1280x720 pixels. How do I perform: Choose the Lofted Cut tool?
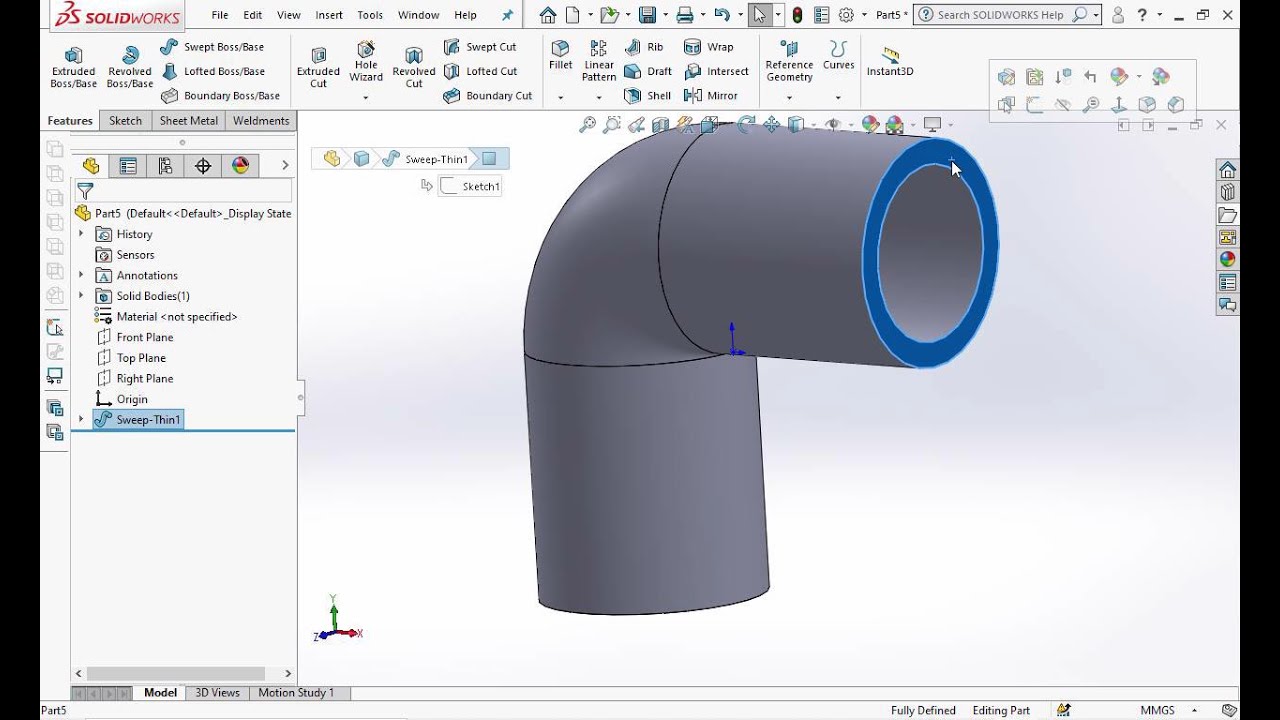pyautogui.click(x=480, y=71)
